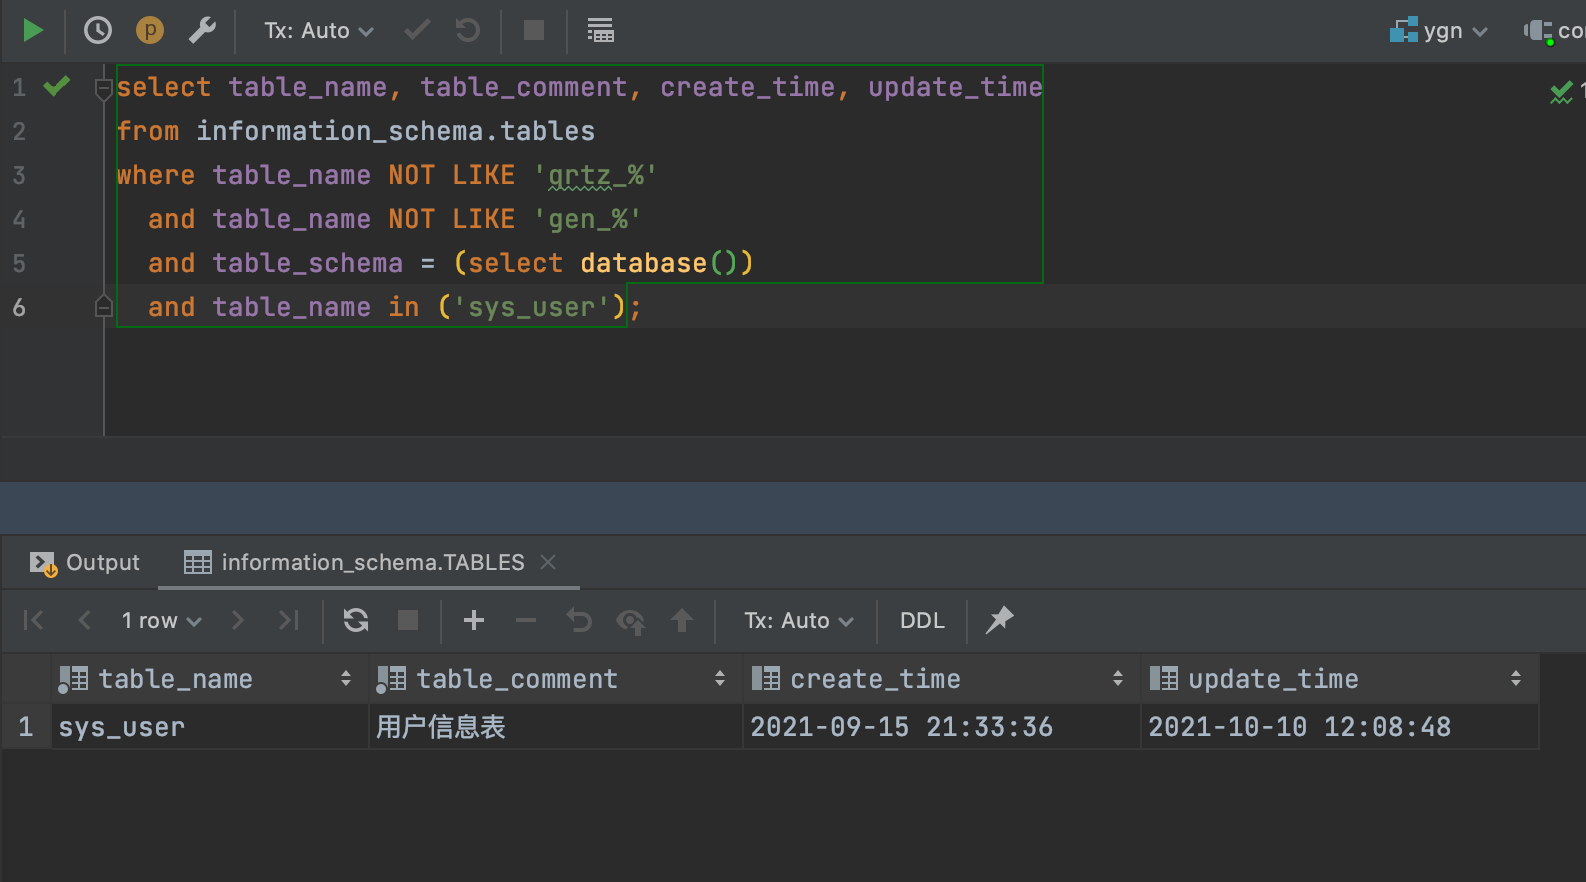Open the results Tx: Auto dropdown
The image size is (1586, 882).
click(799, 621)
